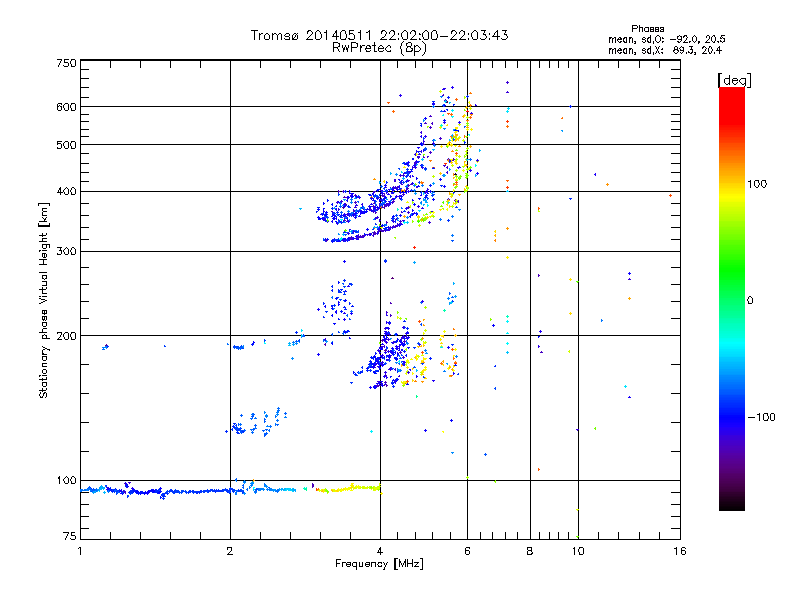
Task: Click the y-axis label "600"
Action: [66, 107]
